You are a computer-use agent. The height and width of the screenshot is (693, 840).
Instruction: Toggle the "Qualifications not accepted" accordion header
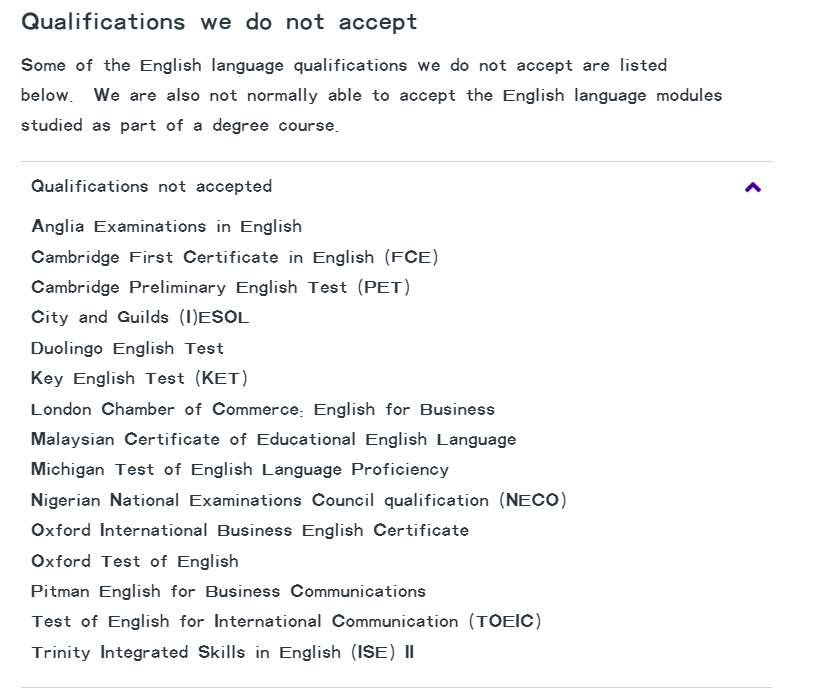coord(152,187)
